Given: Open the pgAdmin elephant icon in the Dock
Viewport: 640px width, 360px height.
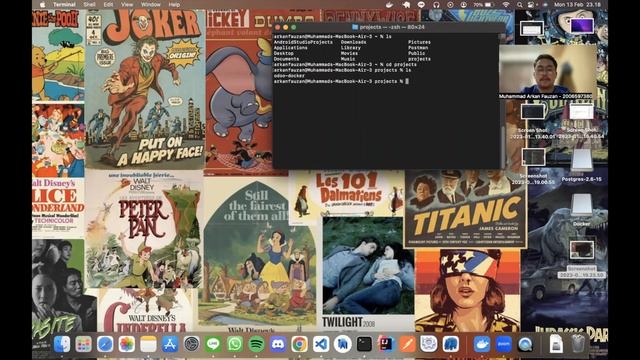Looking at the screenshot, I should [451, 344].
